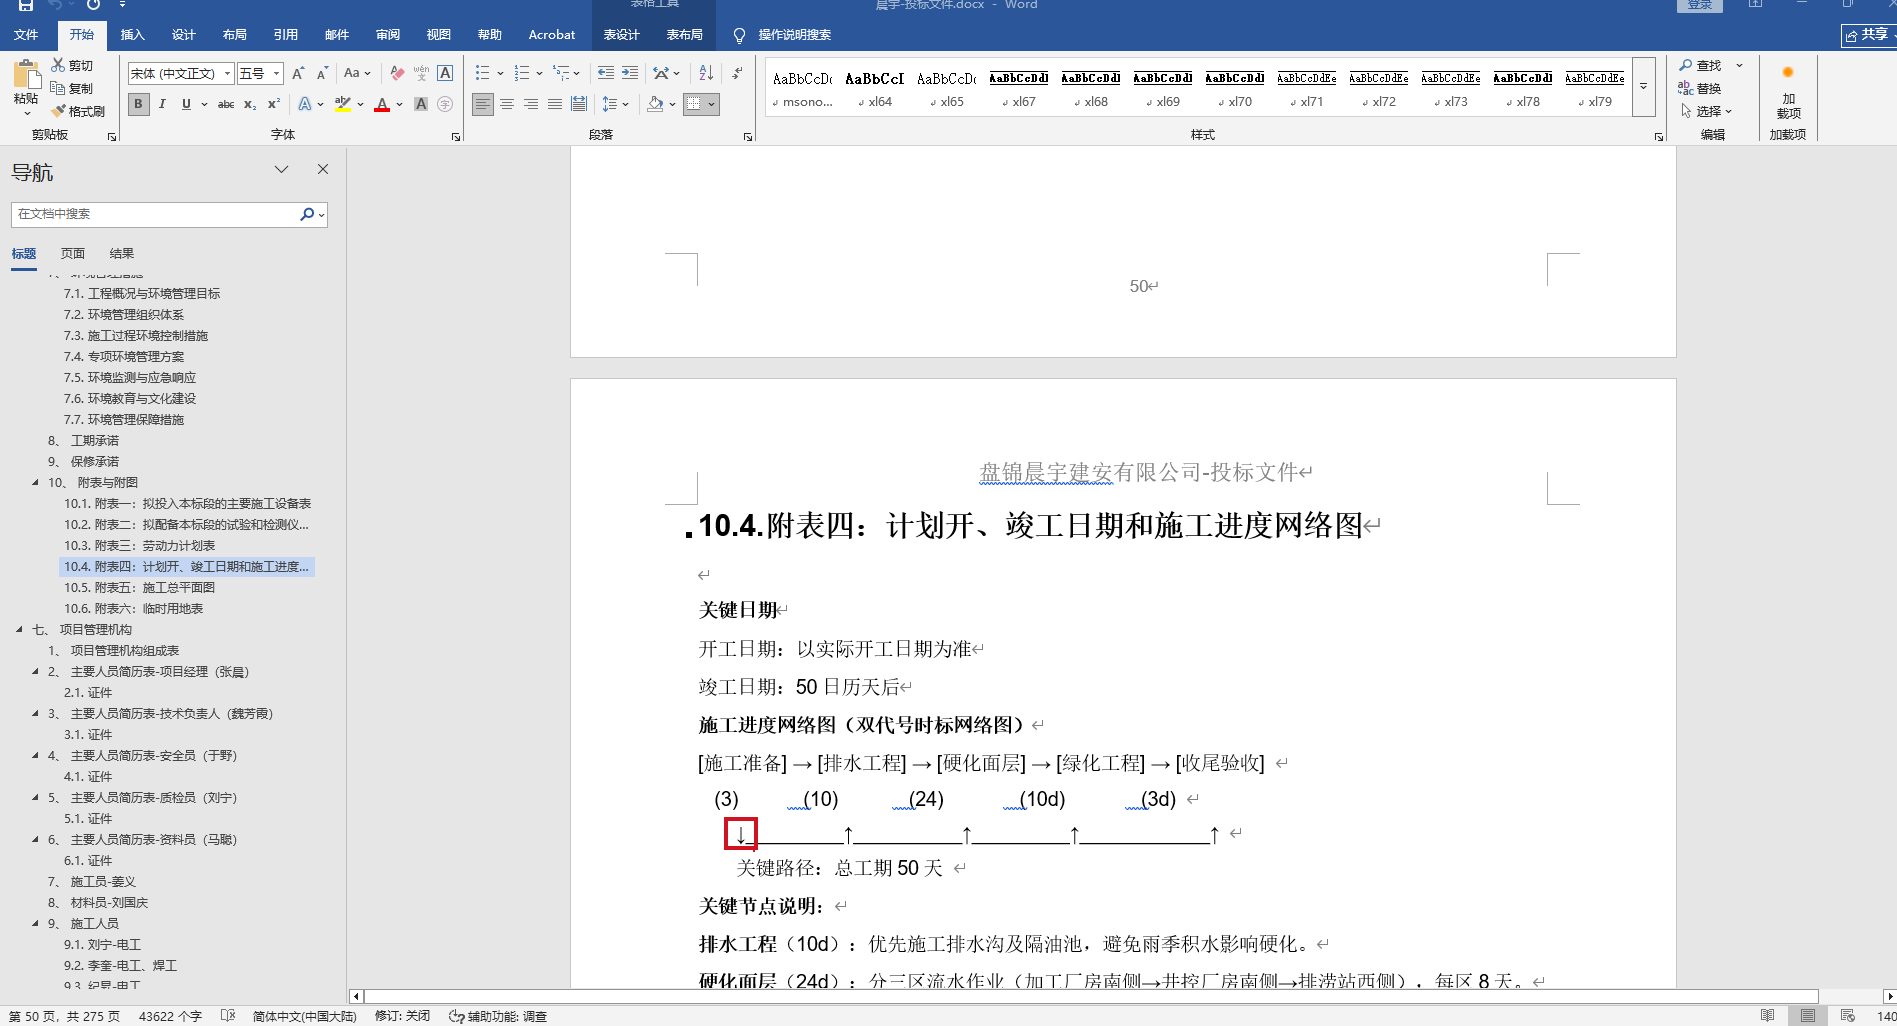The height and width of the screenshot is (1026, 1897).
Task: Close the navigation pane with the X
Action: 323,169
